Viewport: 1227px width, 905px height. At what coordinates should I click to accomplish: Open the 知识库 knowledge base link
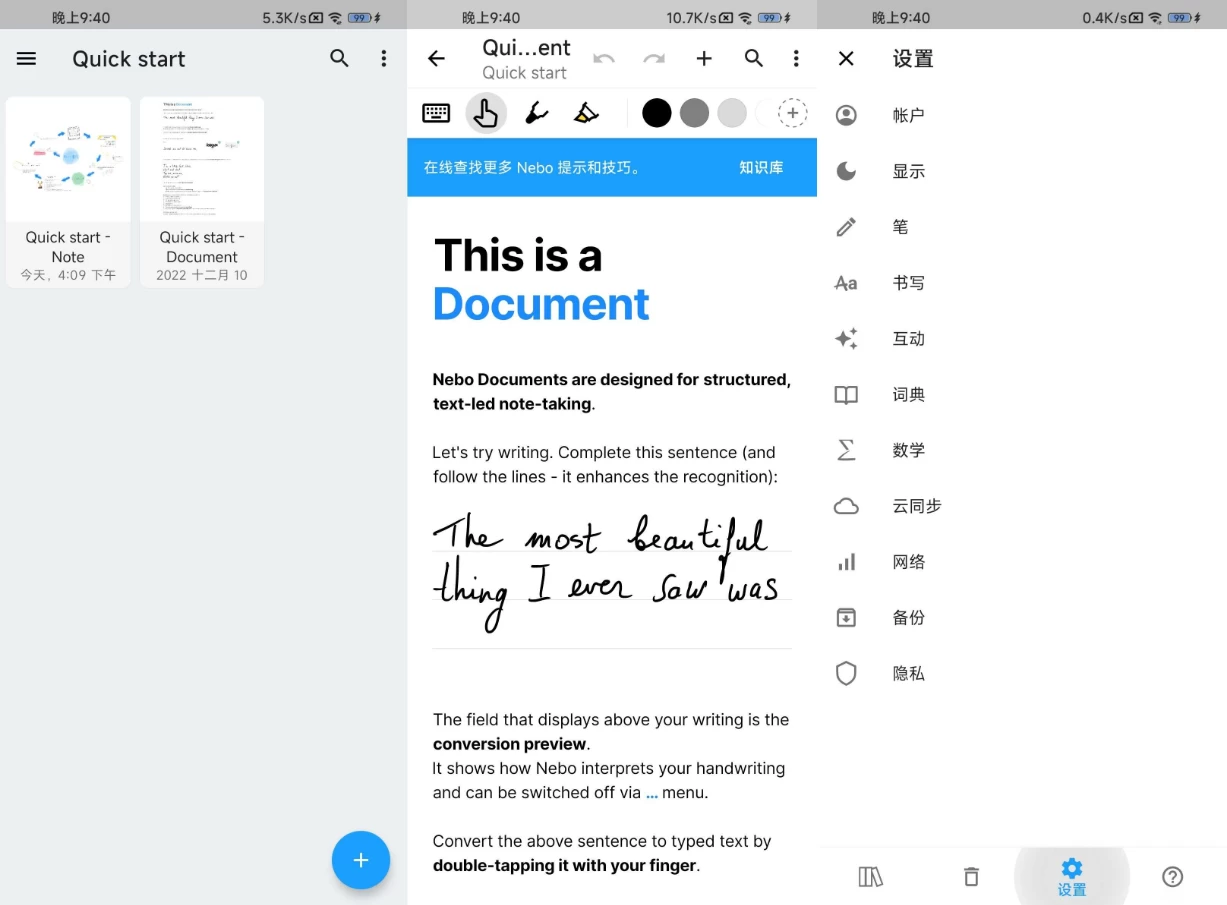pos(761,167)
